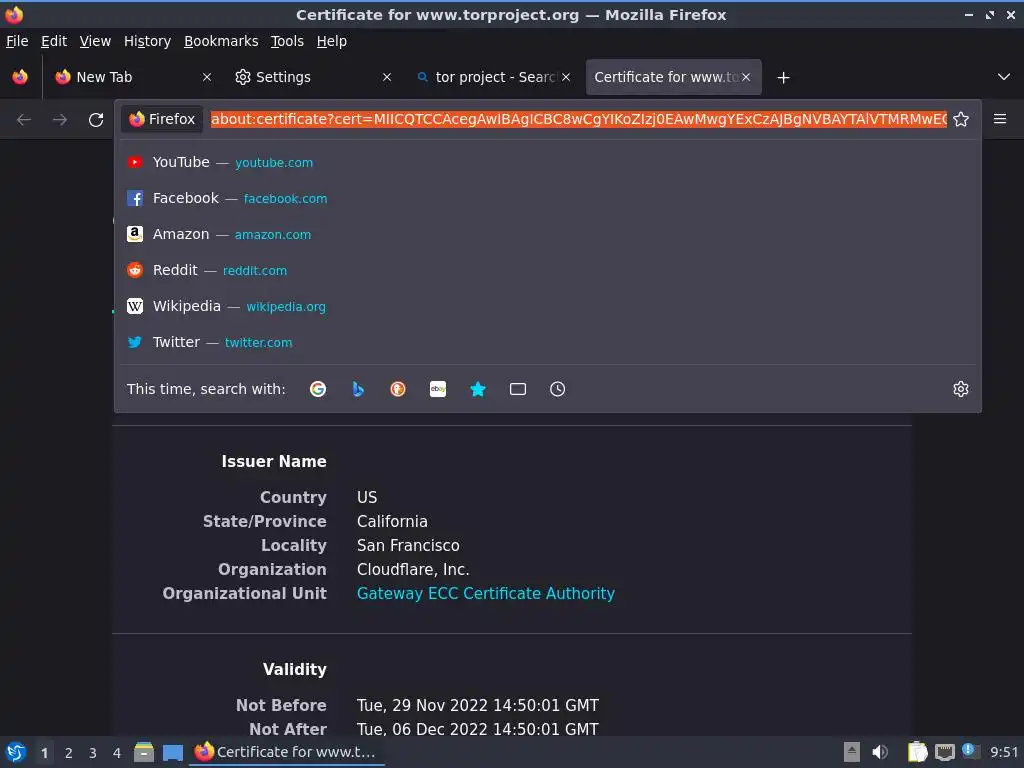Open the desktop application launcher menu
1024x768 pixels.
pos(16,752)
